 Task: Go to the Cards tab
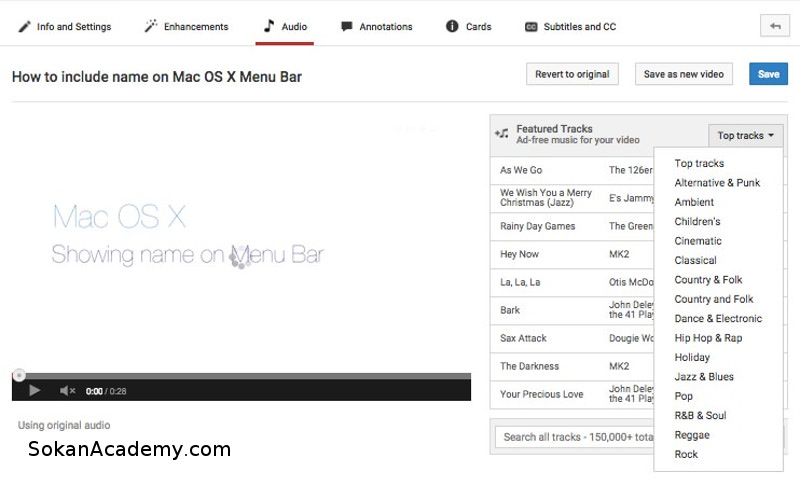[x=469, y=26]
